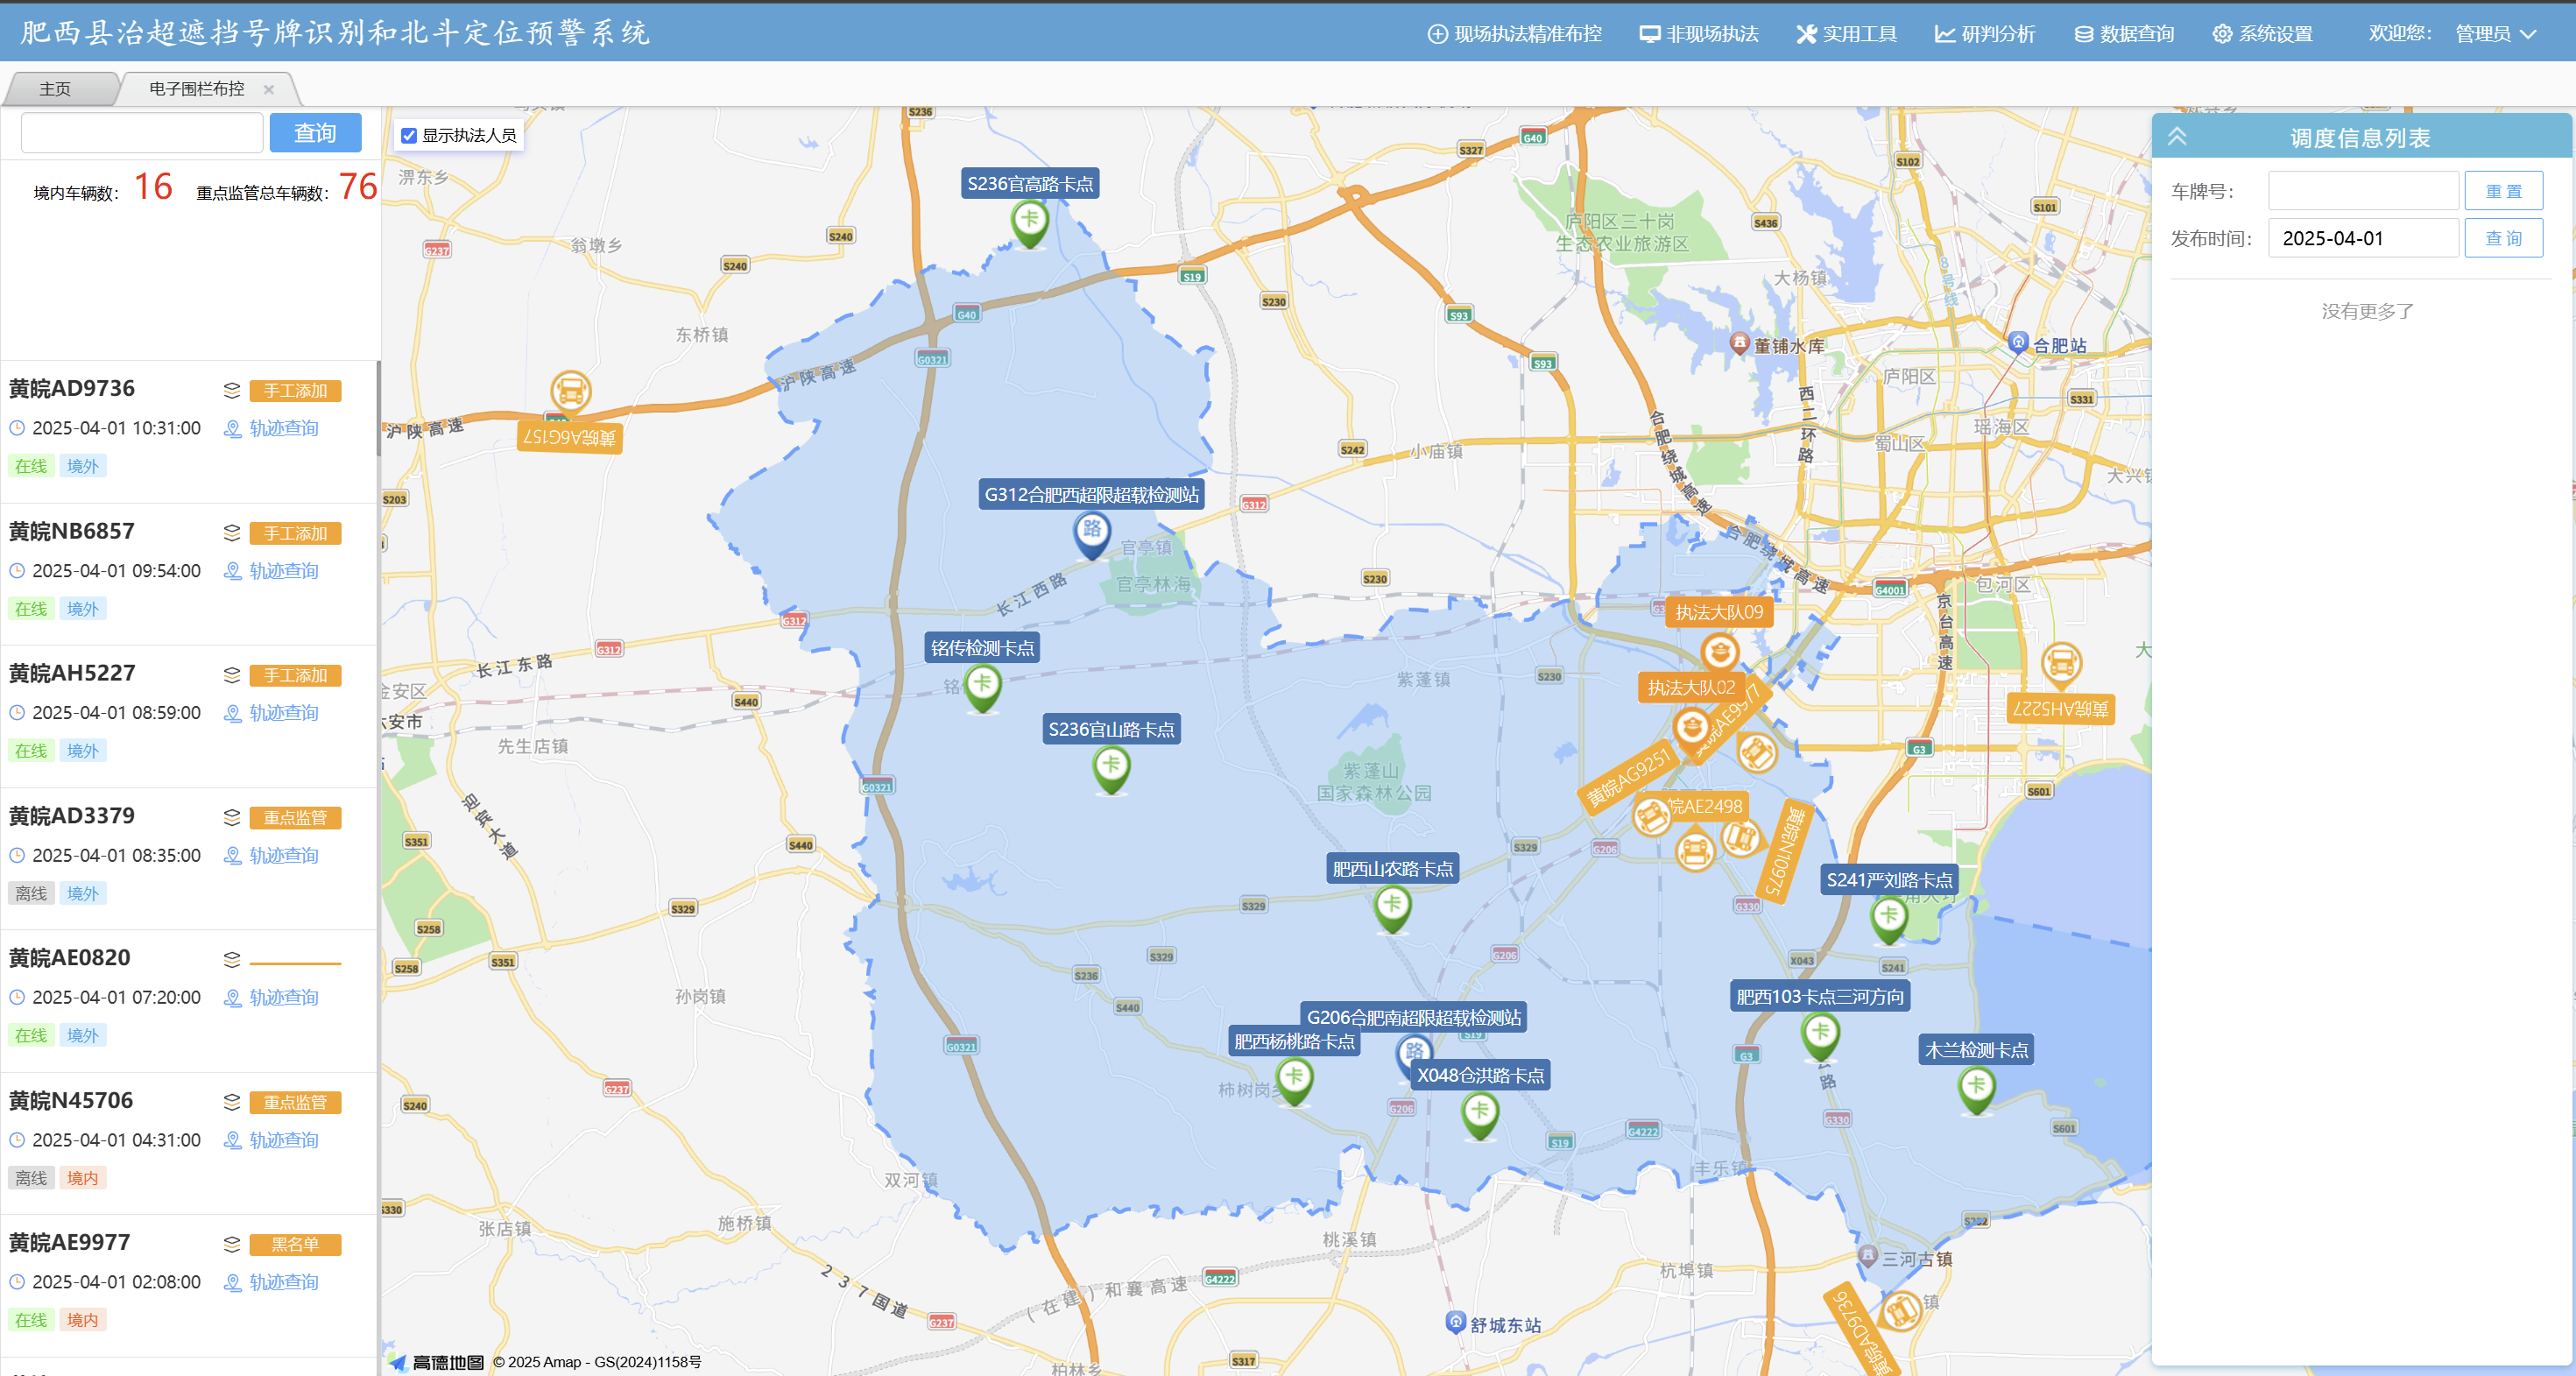Open the 实用工具 menu
The image size is (2576, 1376).
[1846, 33]
